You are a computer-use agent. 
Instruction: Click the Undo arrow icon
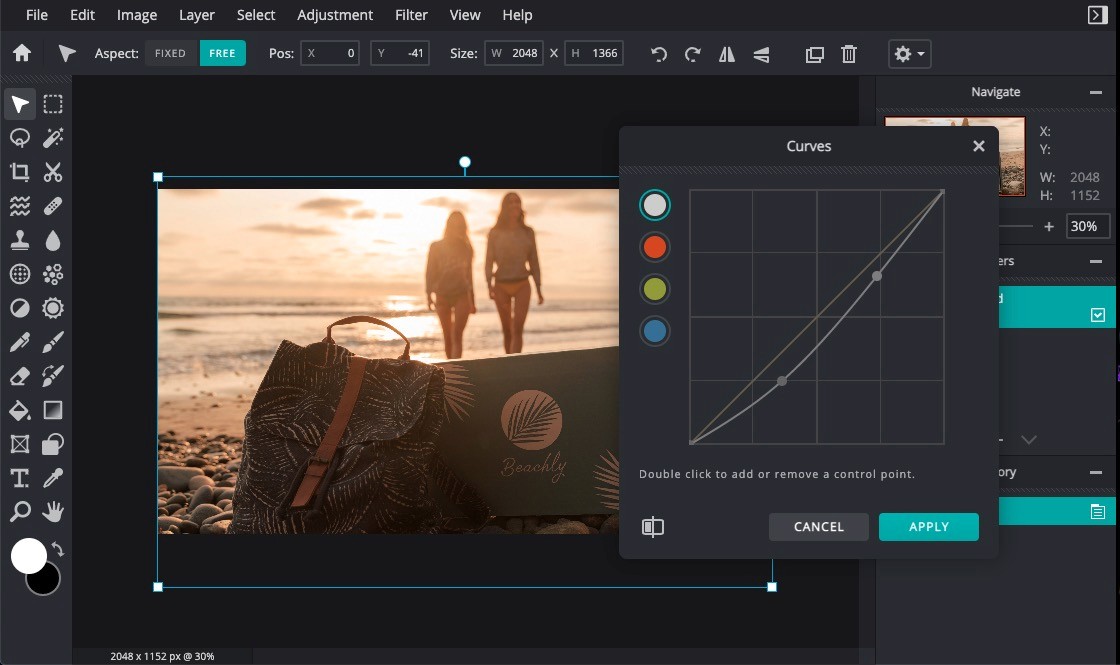tap(658, 54)
